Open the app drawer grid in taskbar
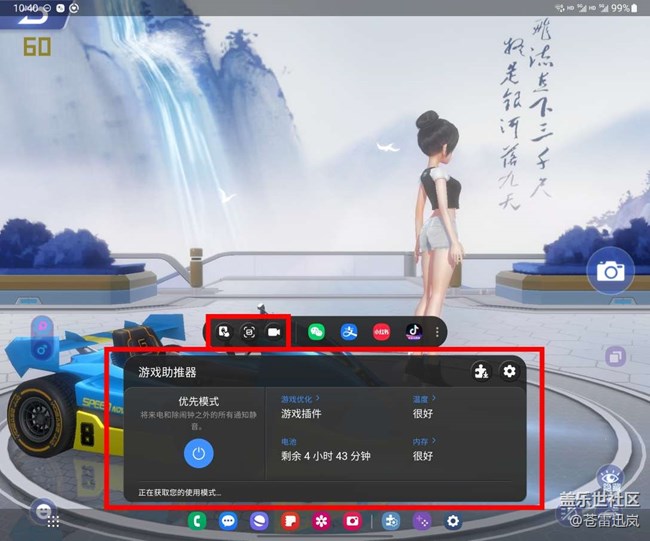Image resolution: width=650 pixels, height=541 pixels. tap(53, 521)
